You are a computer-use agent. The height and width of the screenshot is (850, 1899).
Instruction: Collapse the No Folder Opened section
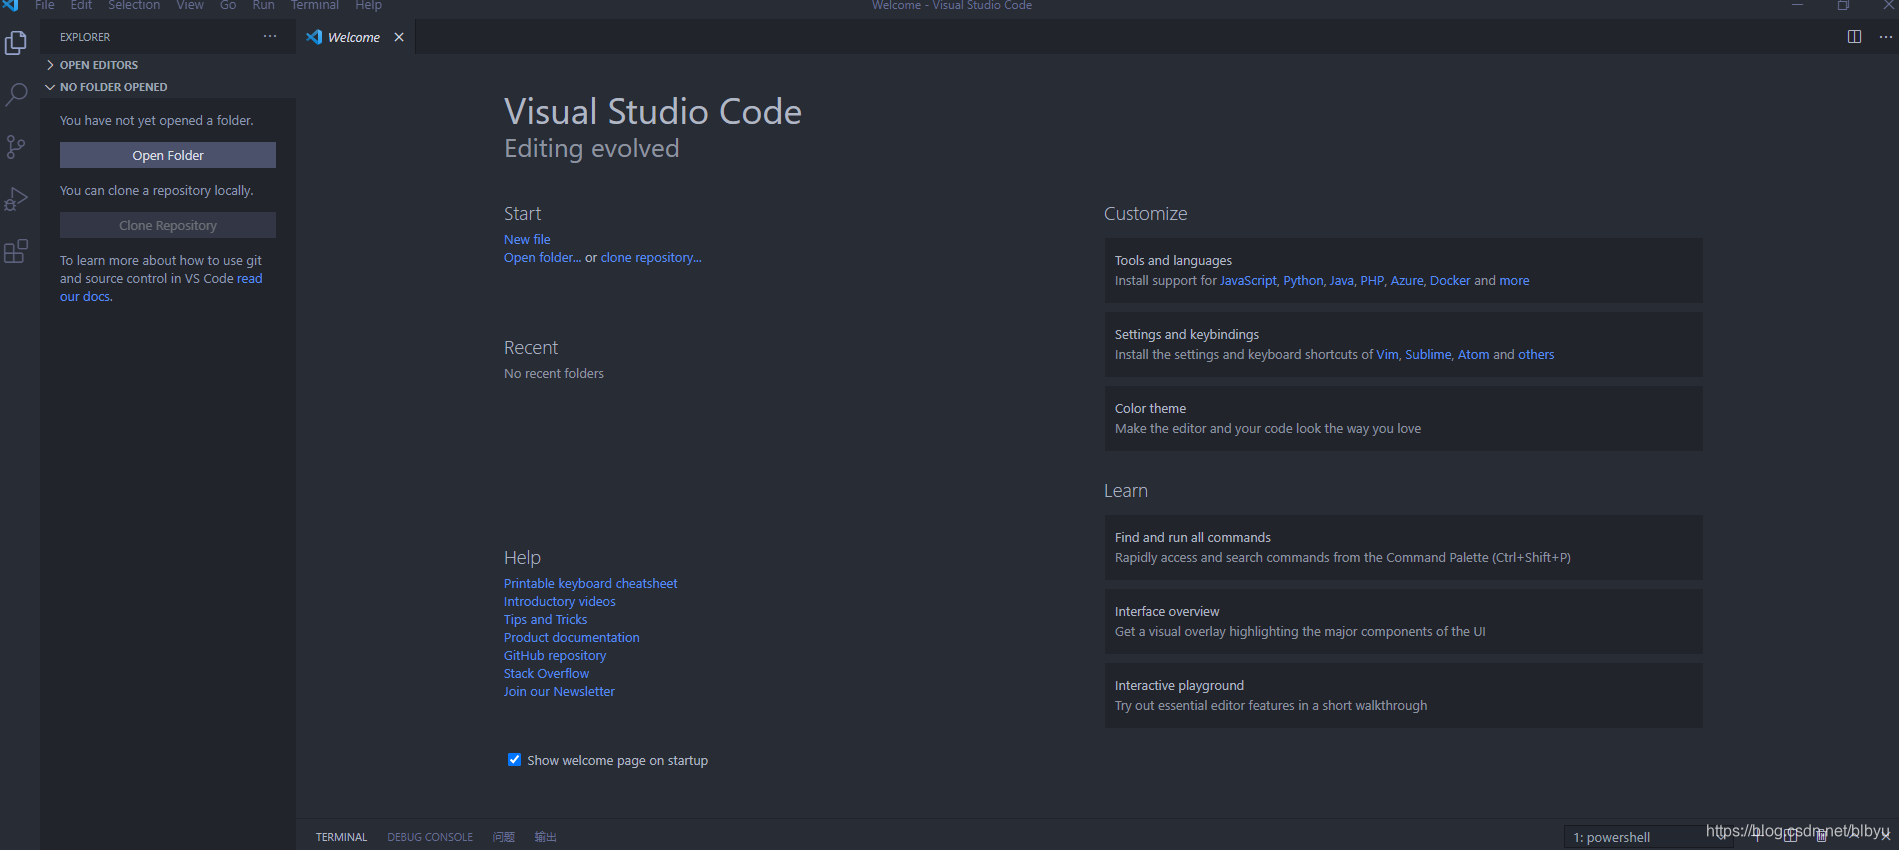click(x=112, y=87)
